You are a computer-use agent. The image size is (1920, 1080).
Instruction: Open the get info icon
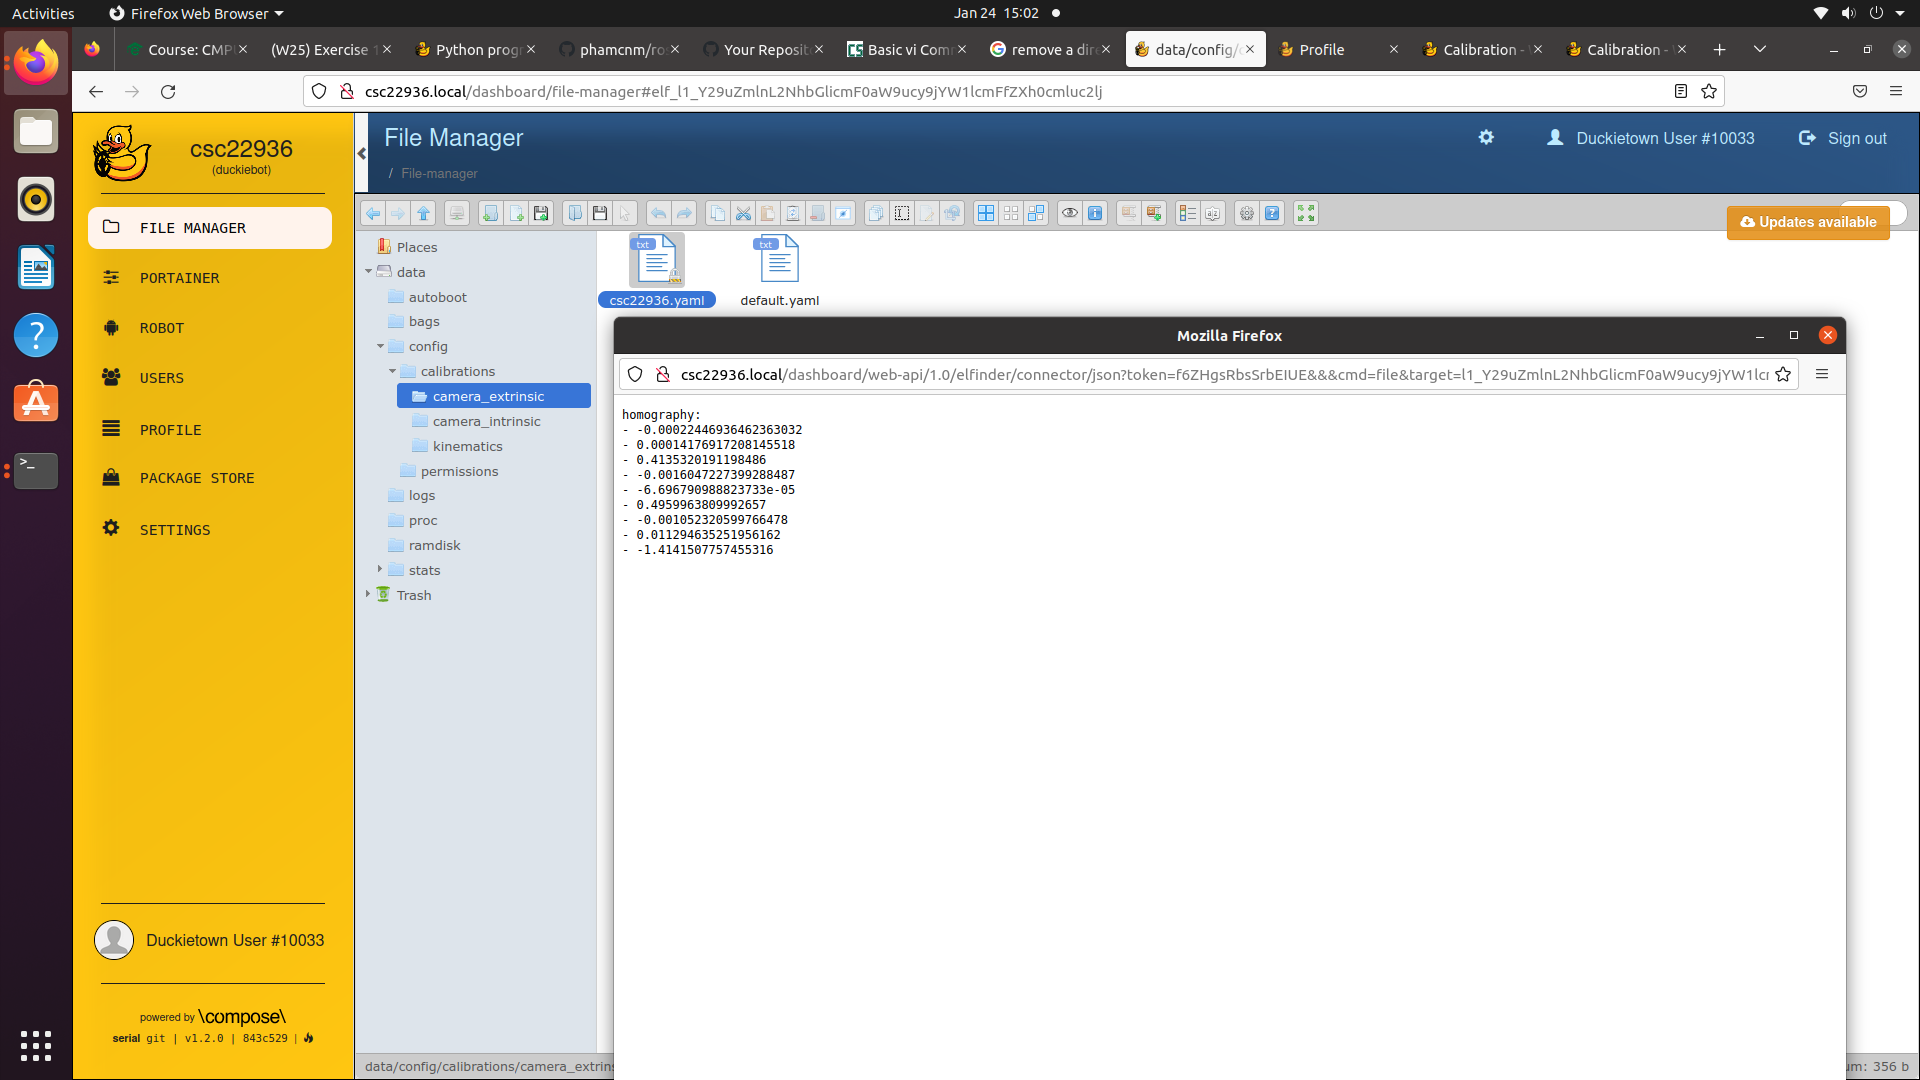[1095, 213]
